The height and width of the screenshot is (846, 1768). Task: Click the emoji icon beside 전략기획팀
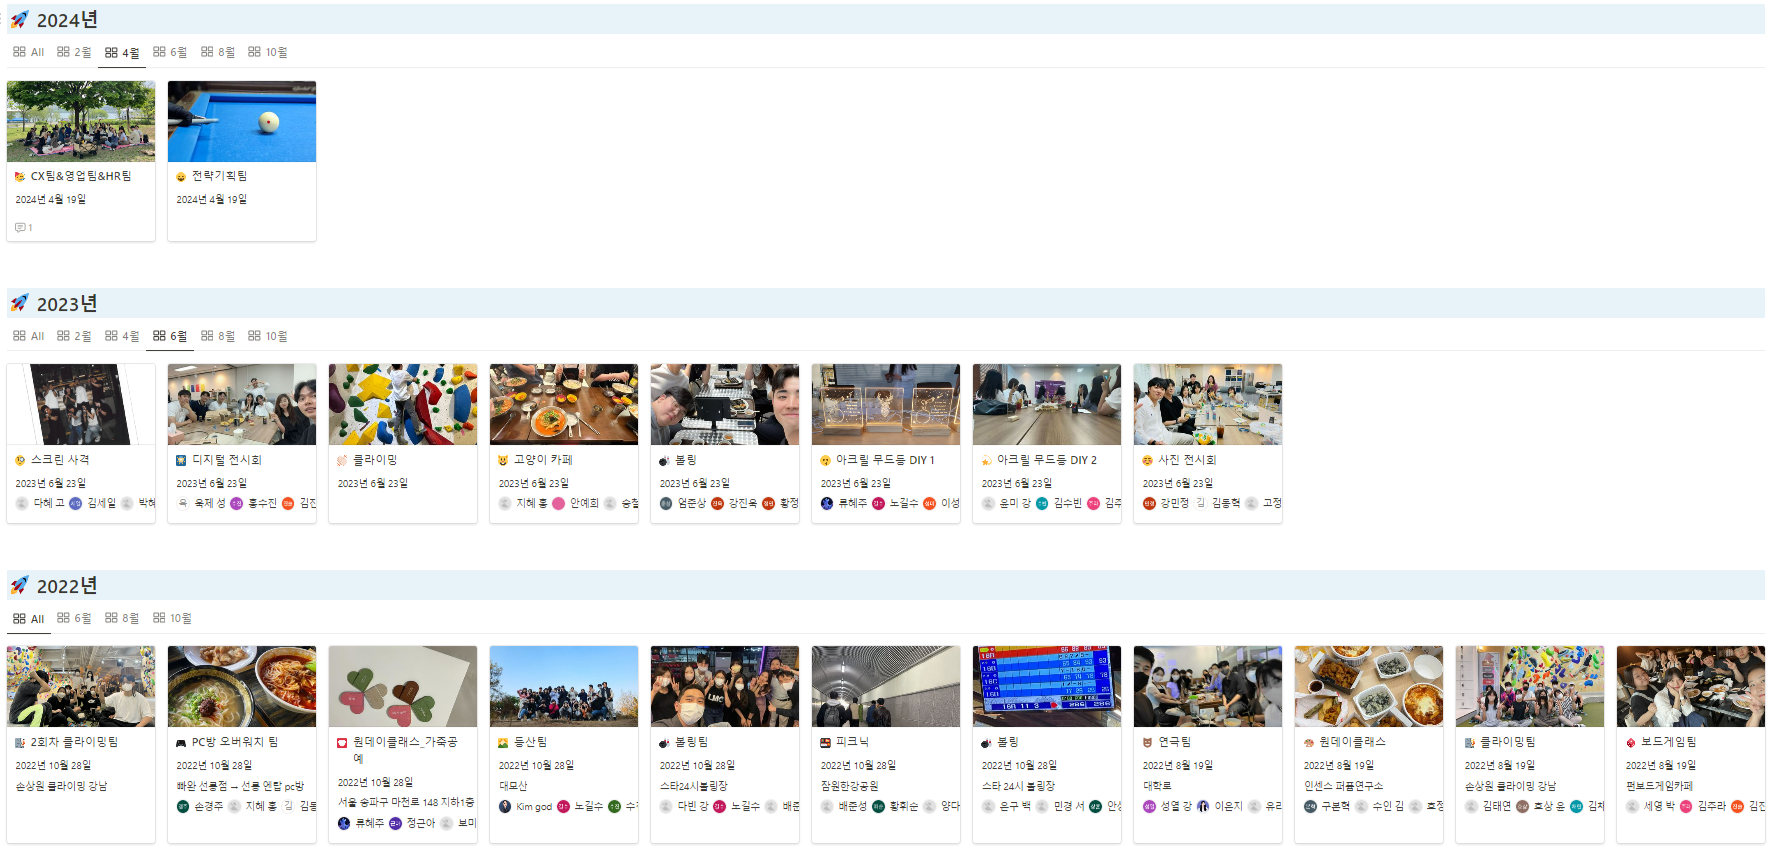point(181,176)
